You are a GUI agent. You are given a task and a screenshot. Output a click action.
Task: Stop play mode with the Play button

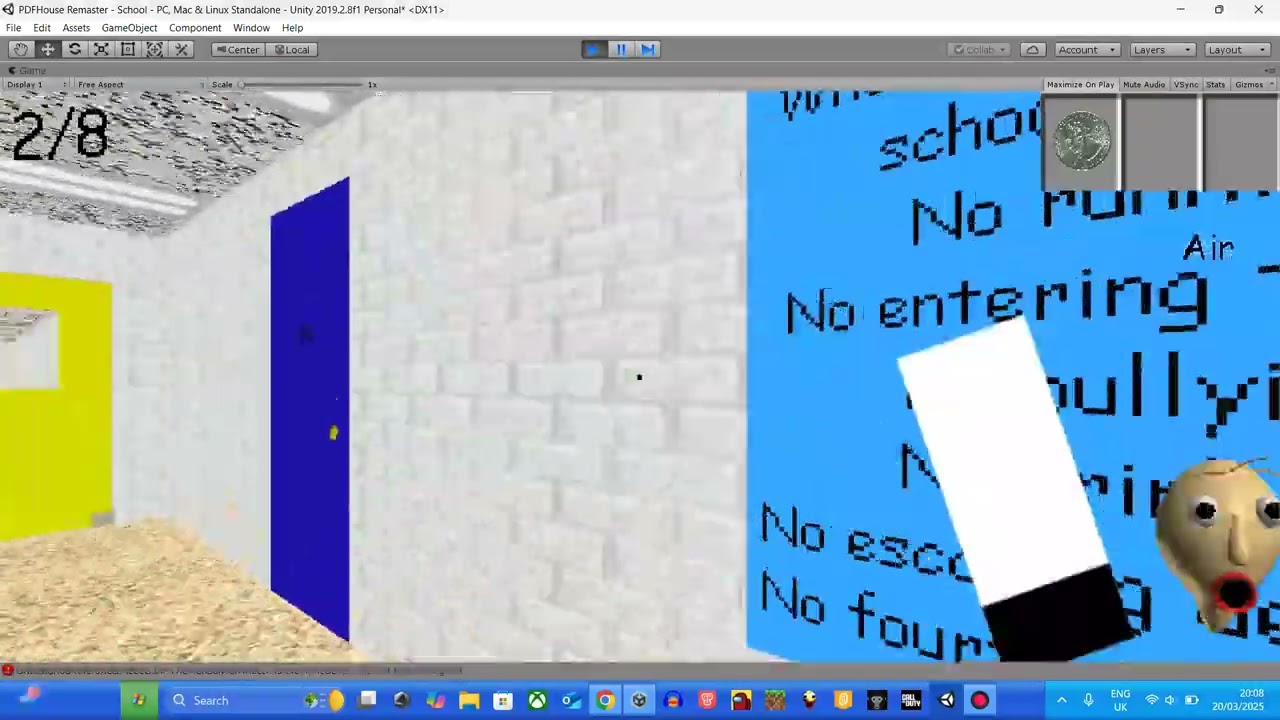tap(593, 49)
